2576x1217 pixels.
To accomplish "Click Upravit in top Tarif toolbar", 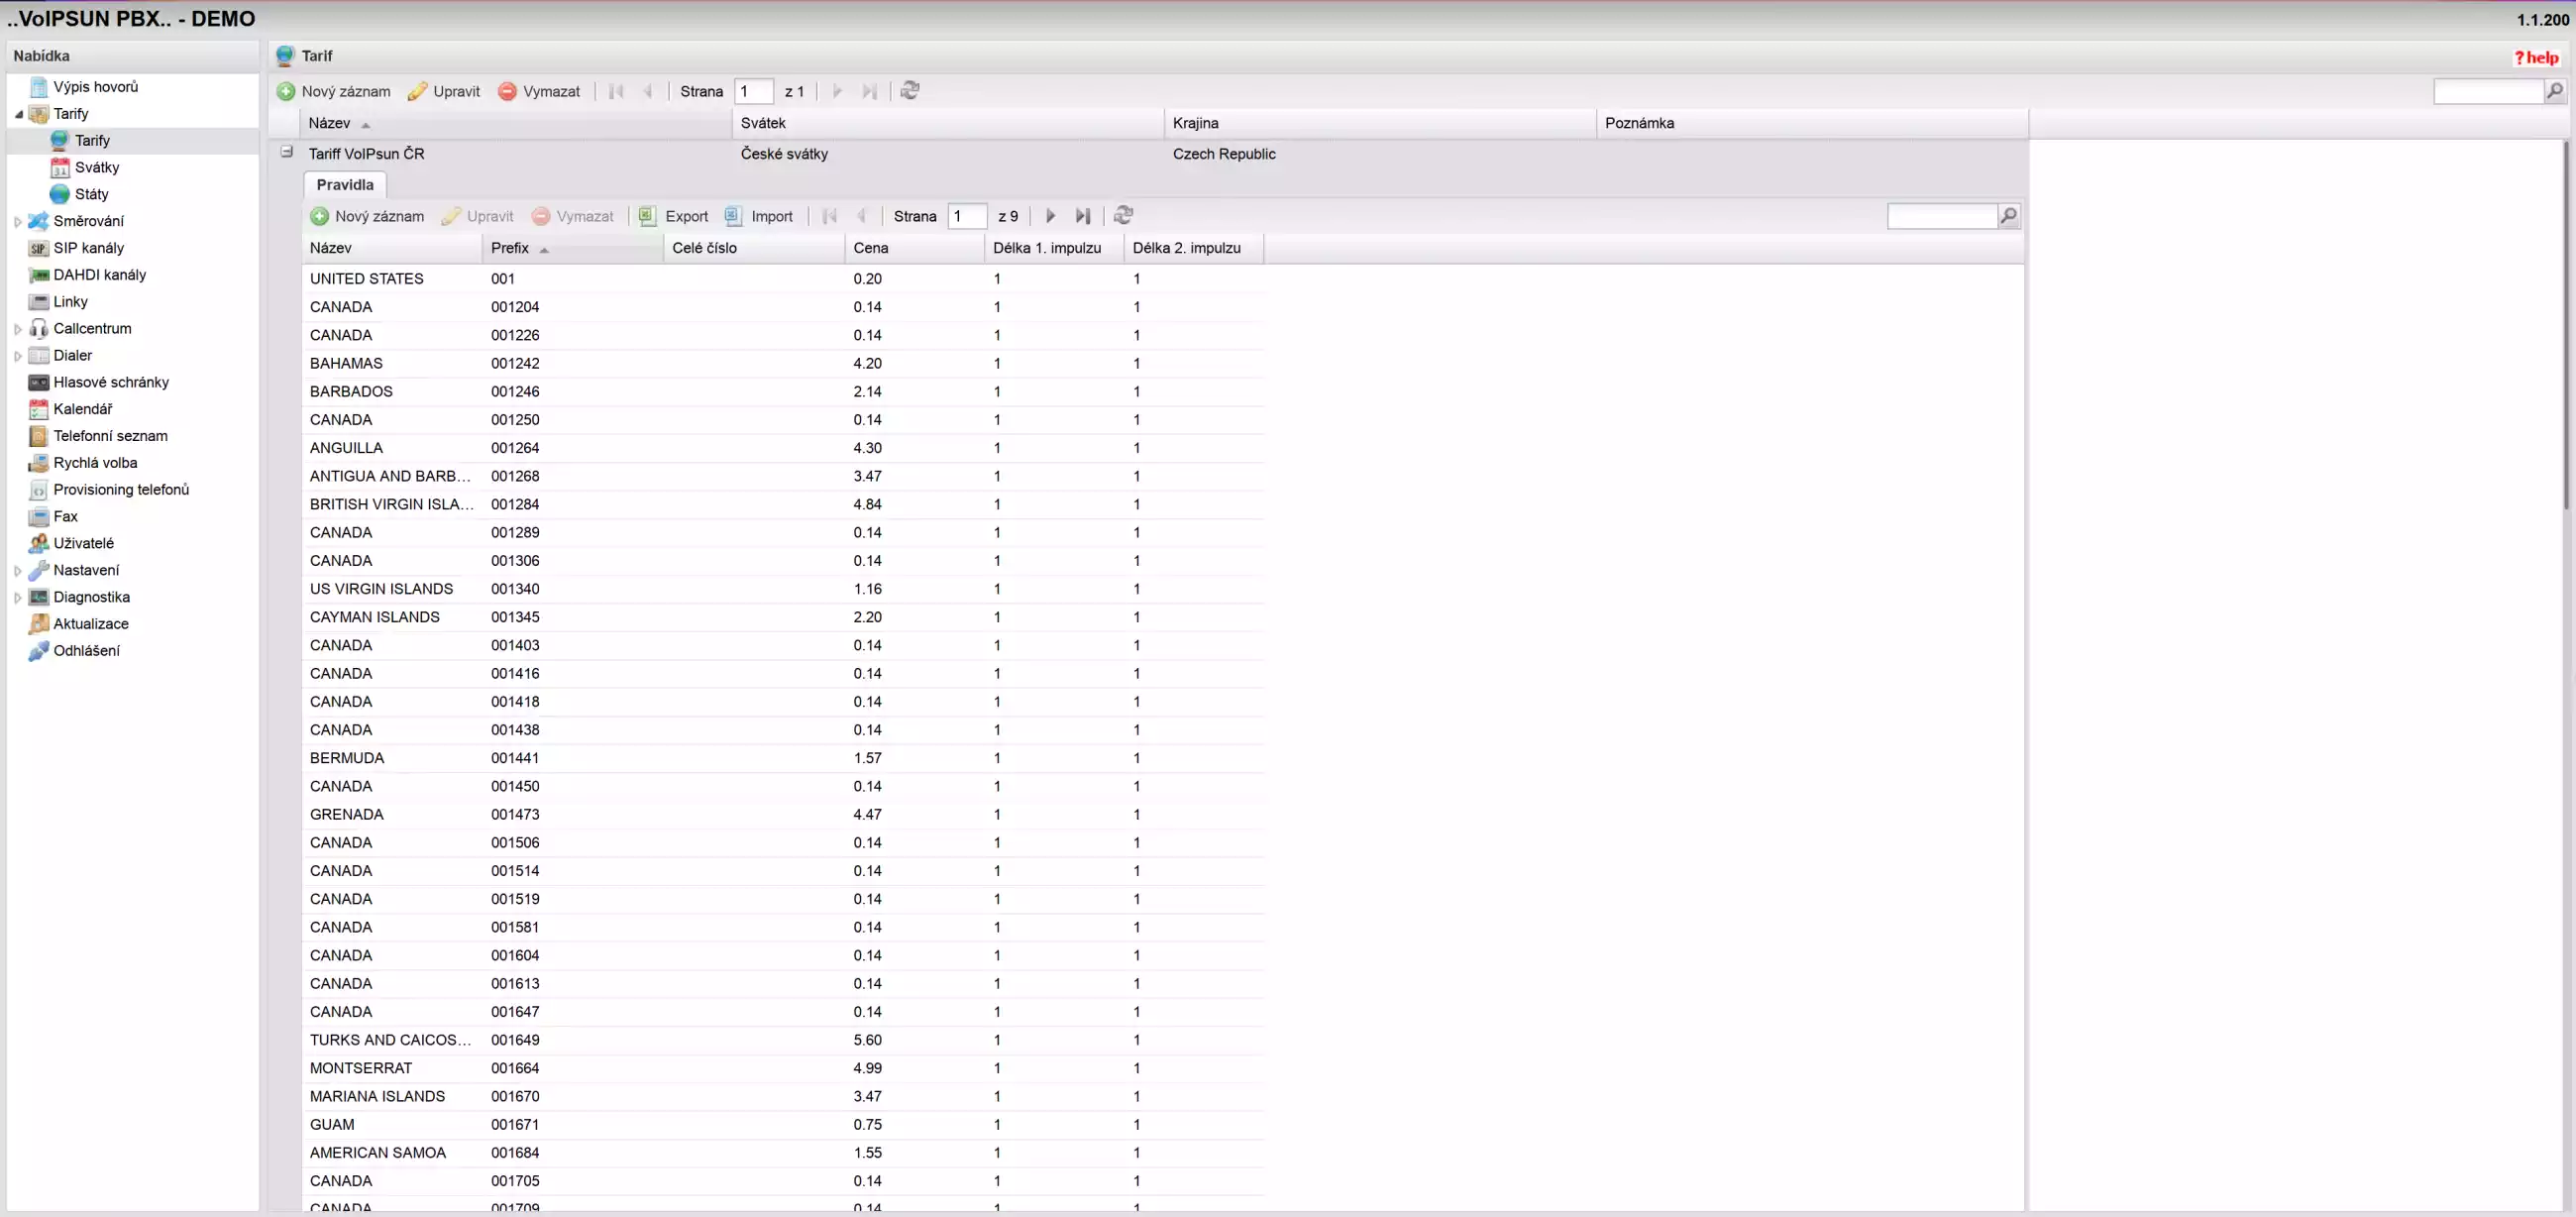I will 444,91.
